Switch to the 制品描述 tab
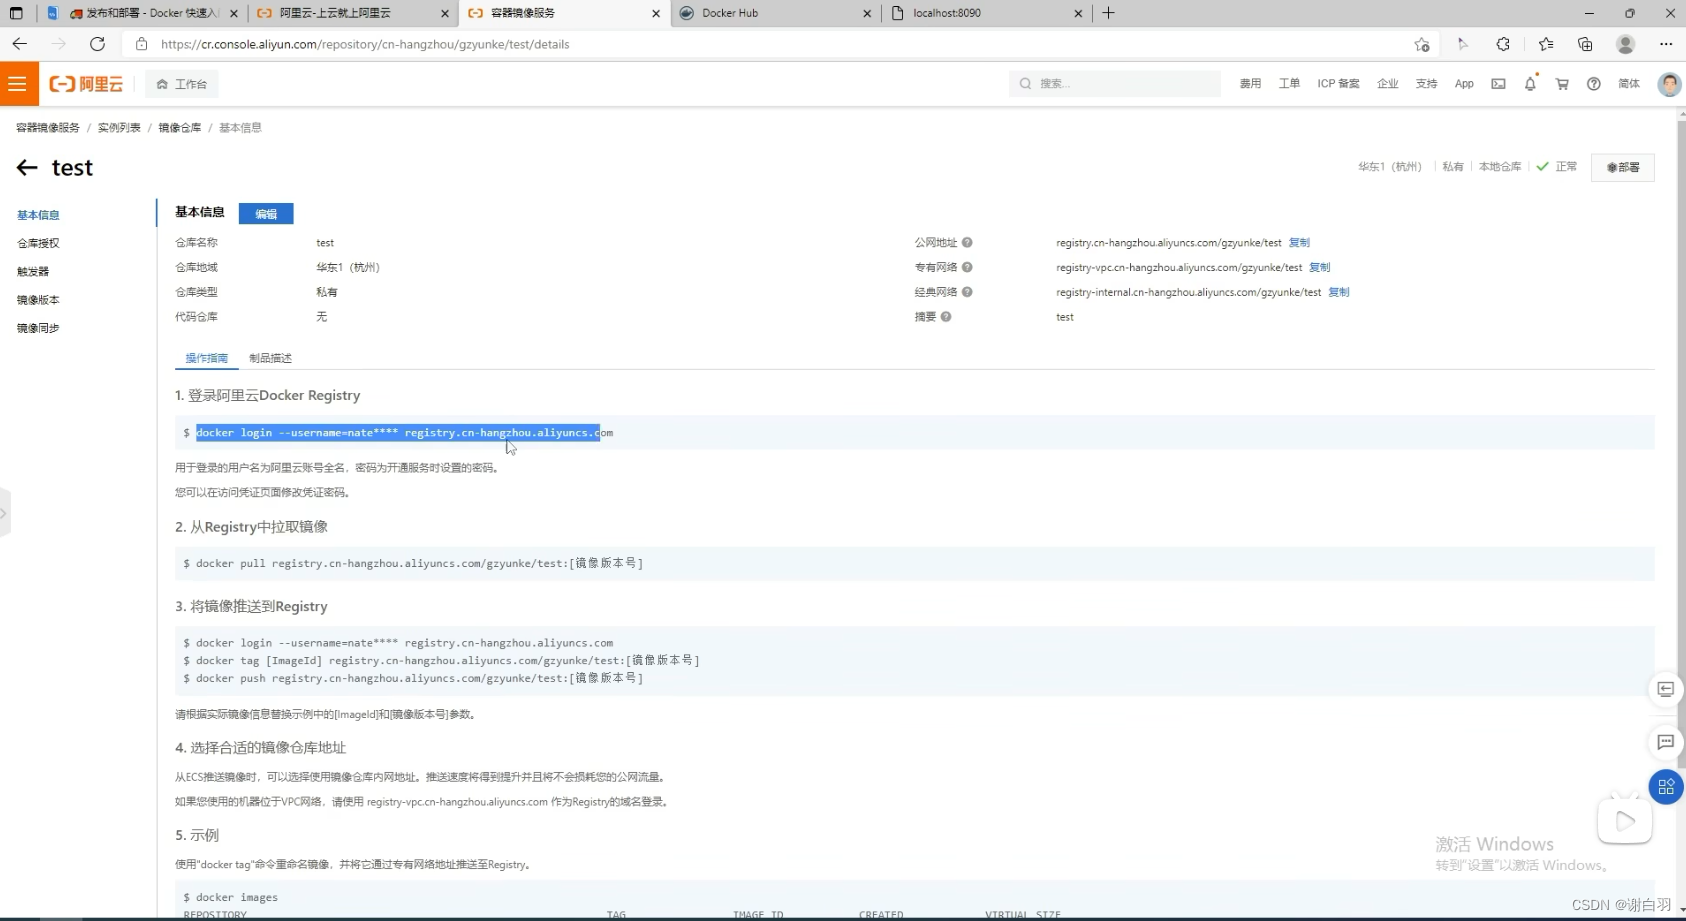Image resolution: width=1686 pixels, height=921 pixels. 270,358
